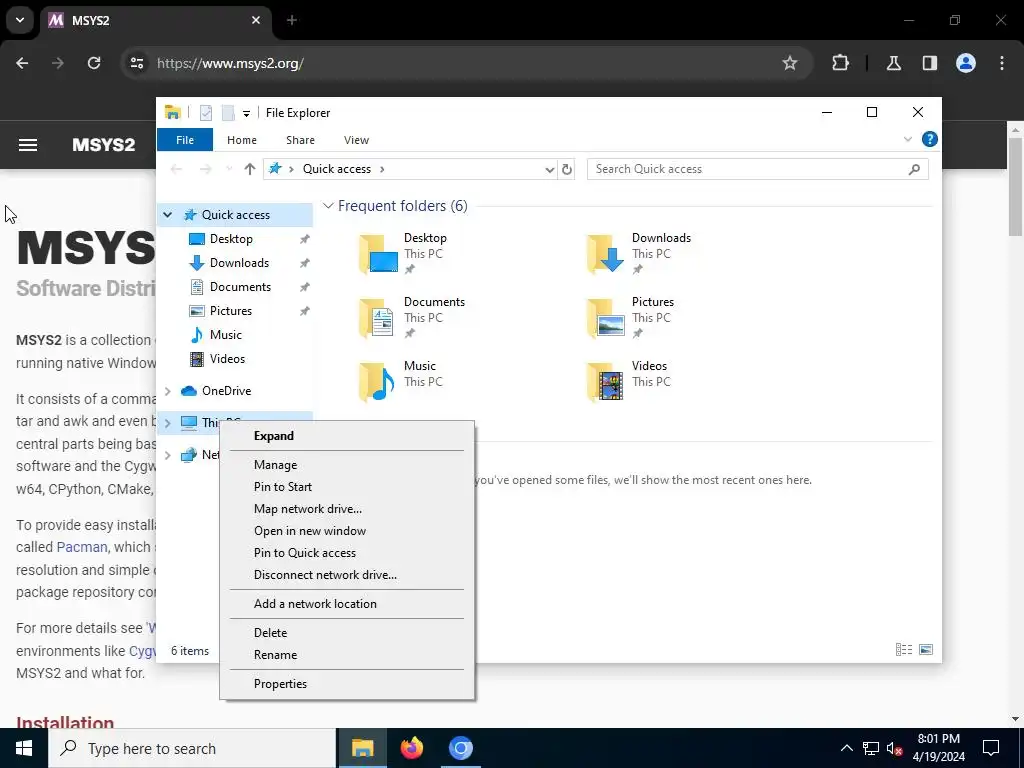The image size is (1024, 768).
Task: Expand the File Explorer ribbon
Action: [x=908, y=139]
